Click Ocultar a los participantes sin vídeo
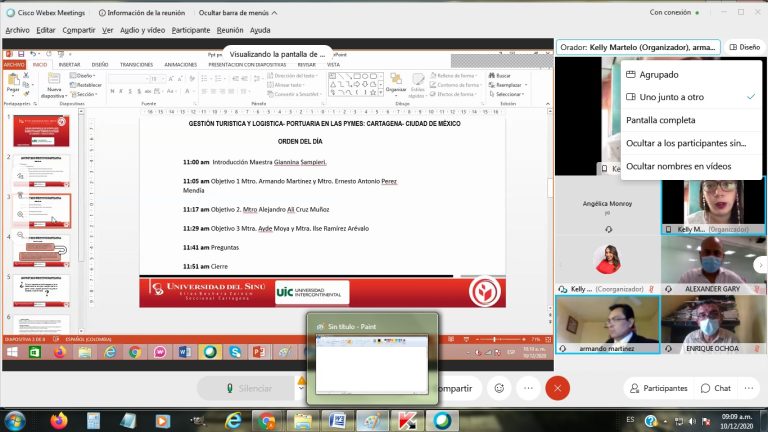 (x=686, y=143)
